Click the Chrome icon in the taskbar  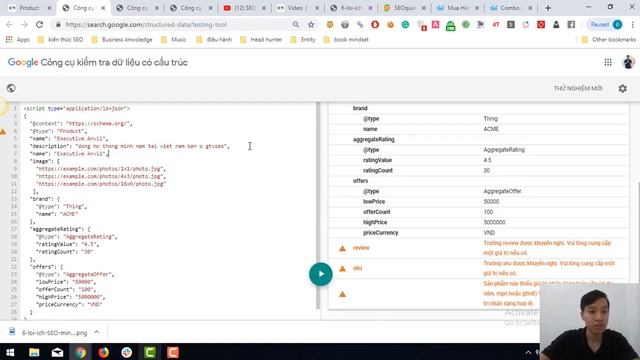pos(80,352)
